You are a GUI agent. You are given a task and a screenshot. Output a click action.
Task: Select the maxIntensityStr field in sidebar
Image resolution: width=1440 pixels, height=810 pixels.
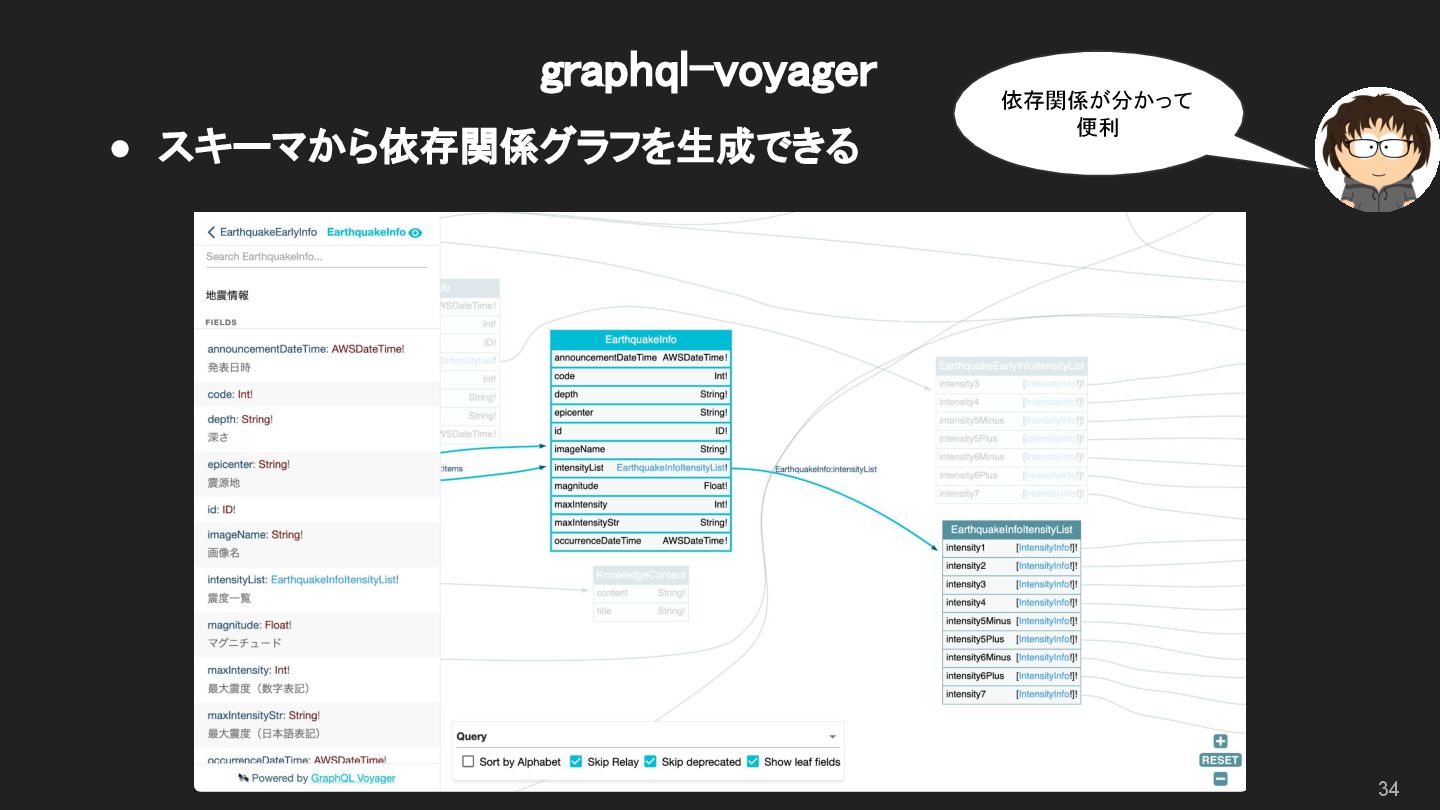pyautogui.click(x=316, y=724)
